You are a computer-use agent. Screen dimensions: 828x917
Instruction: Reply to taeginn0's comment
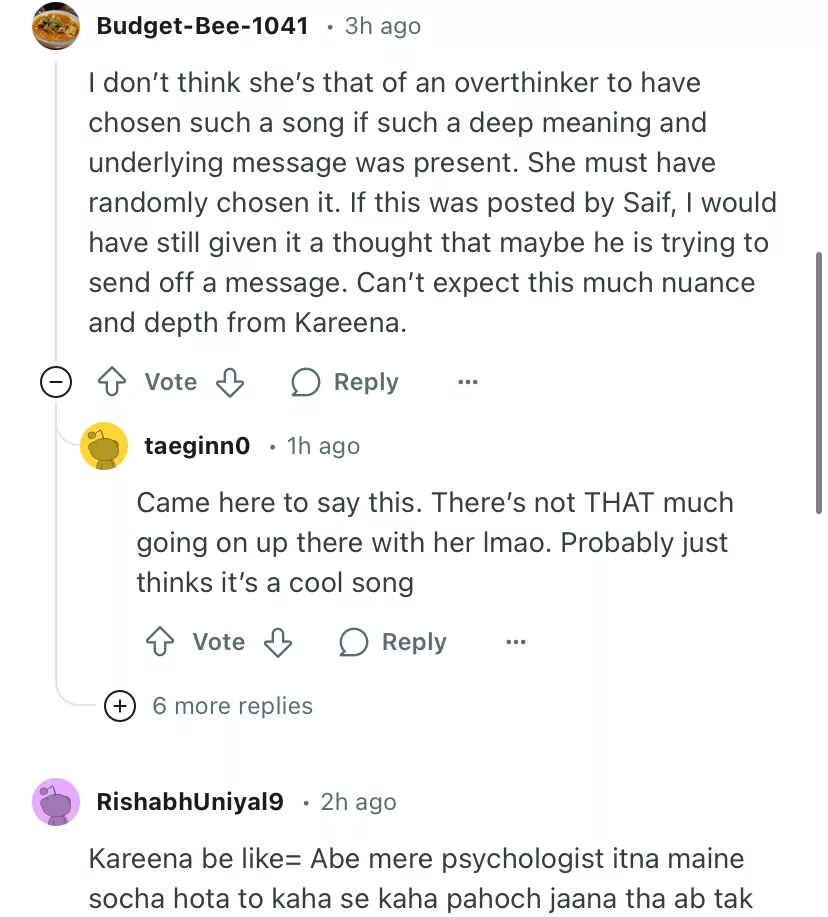[x=393, y=642]
